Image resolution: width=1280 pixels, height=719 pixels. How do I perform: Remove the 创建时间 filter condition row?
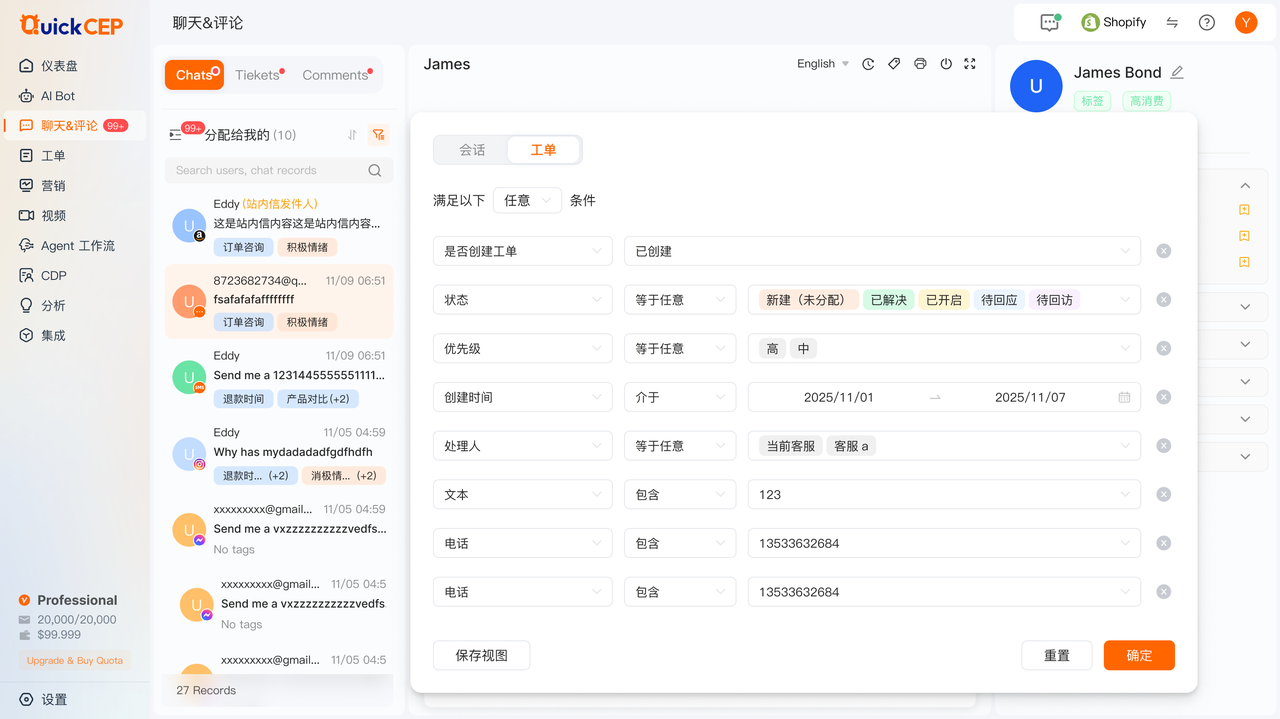pos(1163,397)
